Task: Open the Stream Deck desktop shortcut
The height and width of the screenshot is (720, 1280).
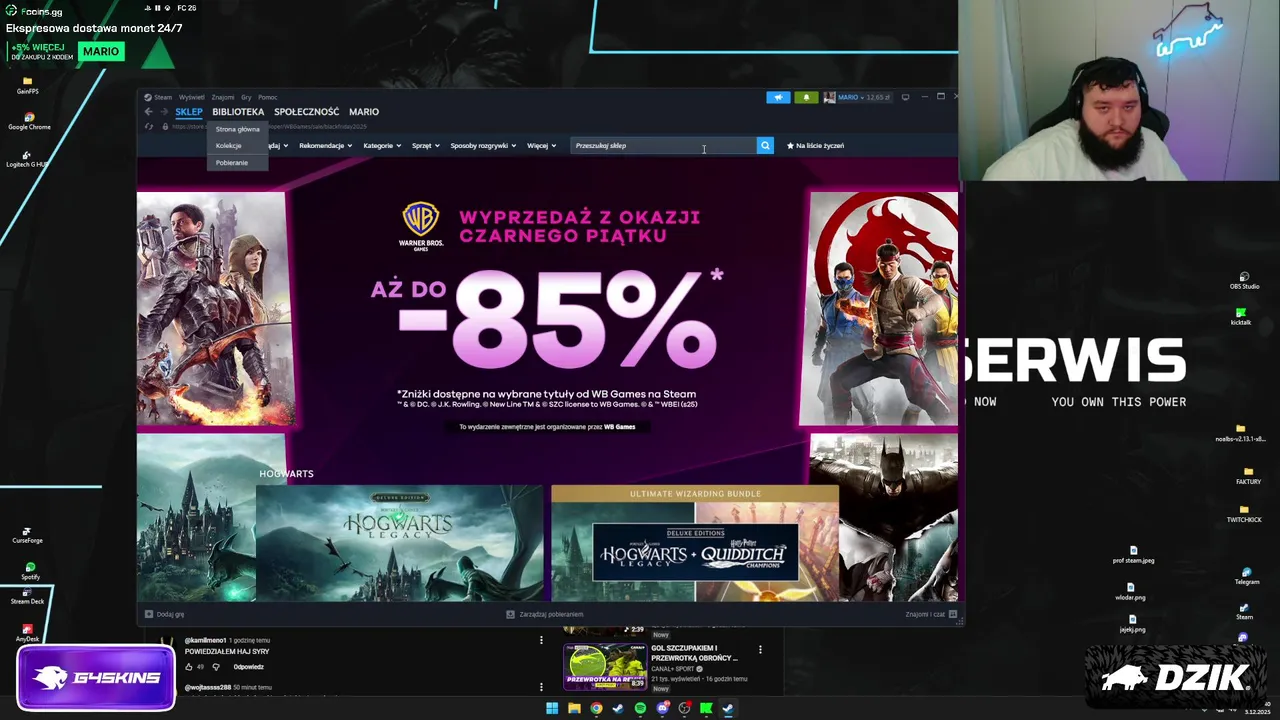Action: [27, 595]
